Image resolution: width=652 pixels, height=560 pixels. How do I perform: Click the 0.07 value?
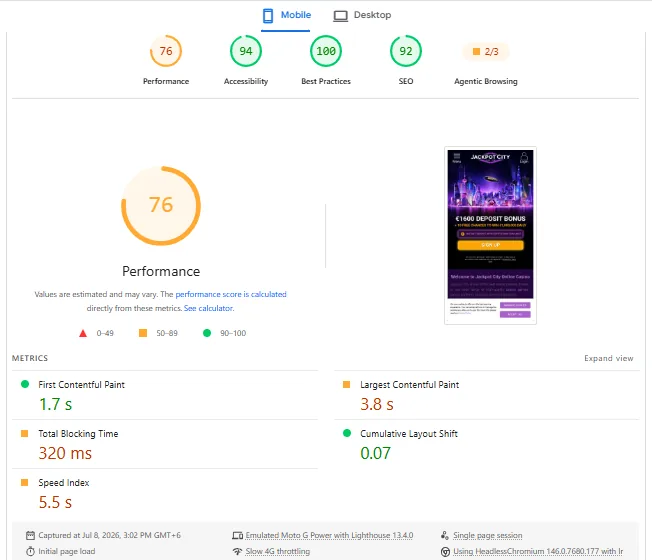tap(375, 454)
